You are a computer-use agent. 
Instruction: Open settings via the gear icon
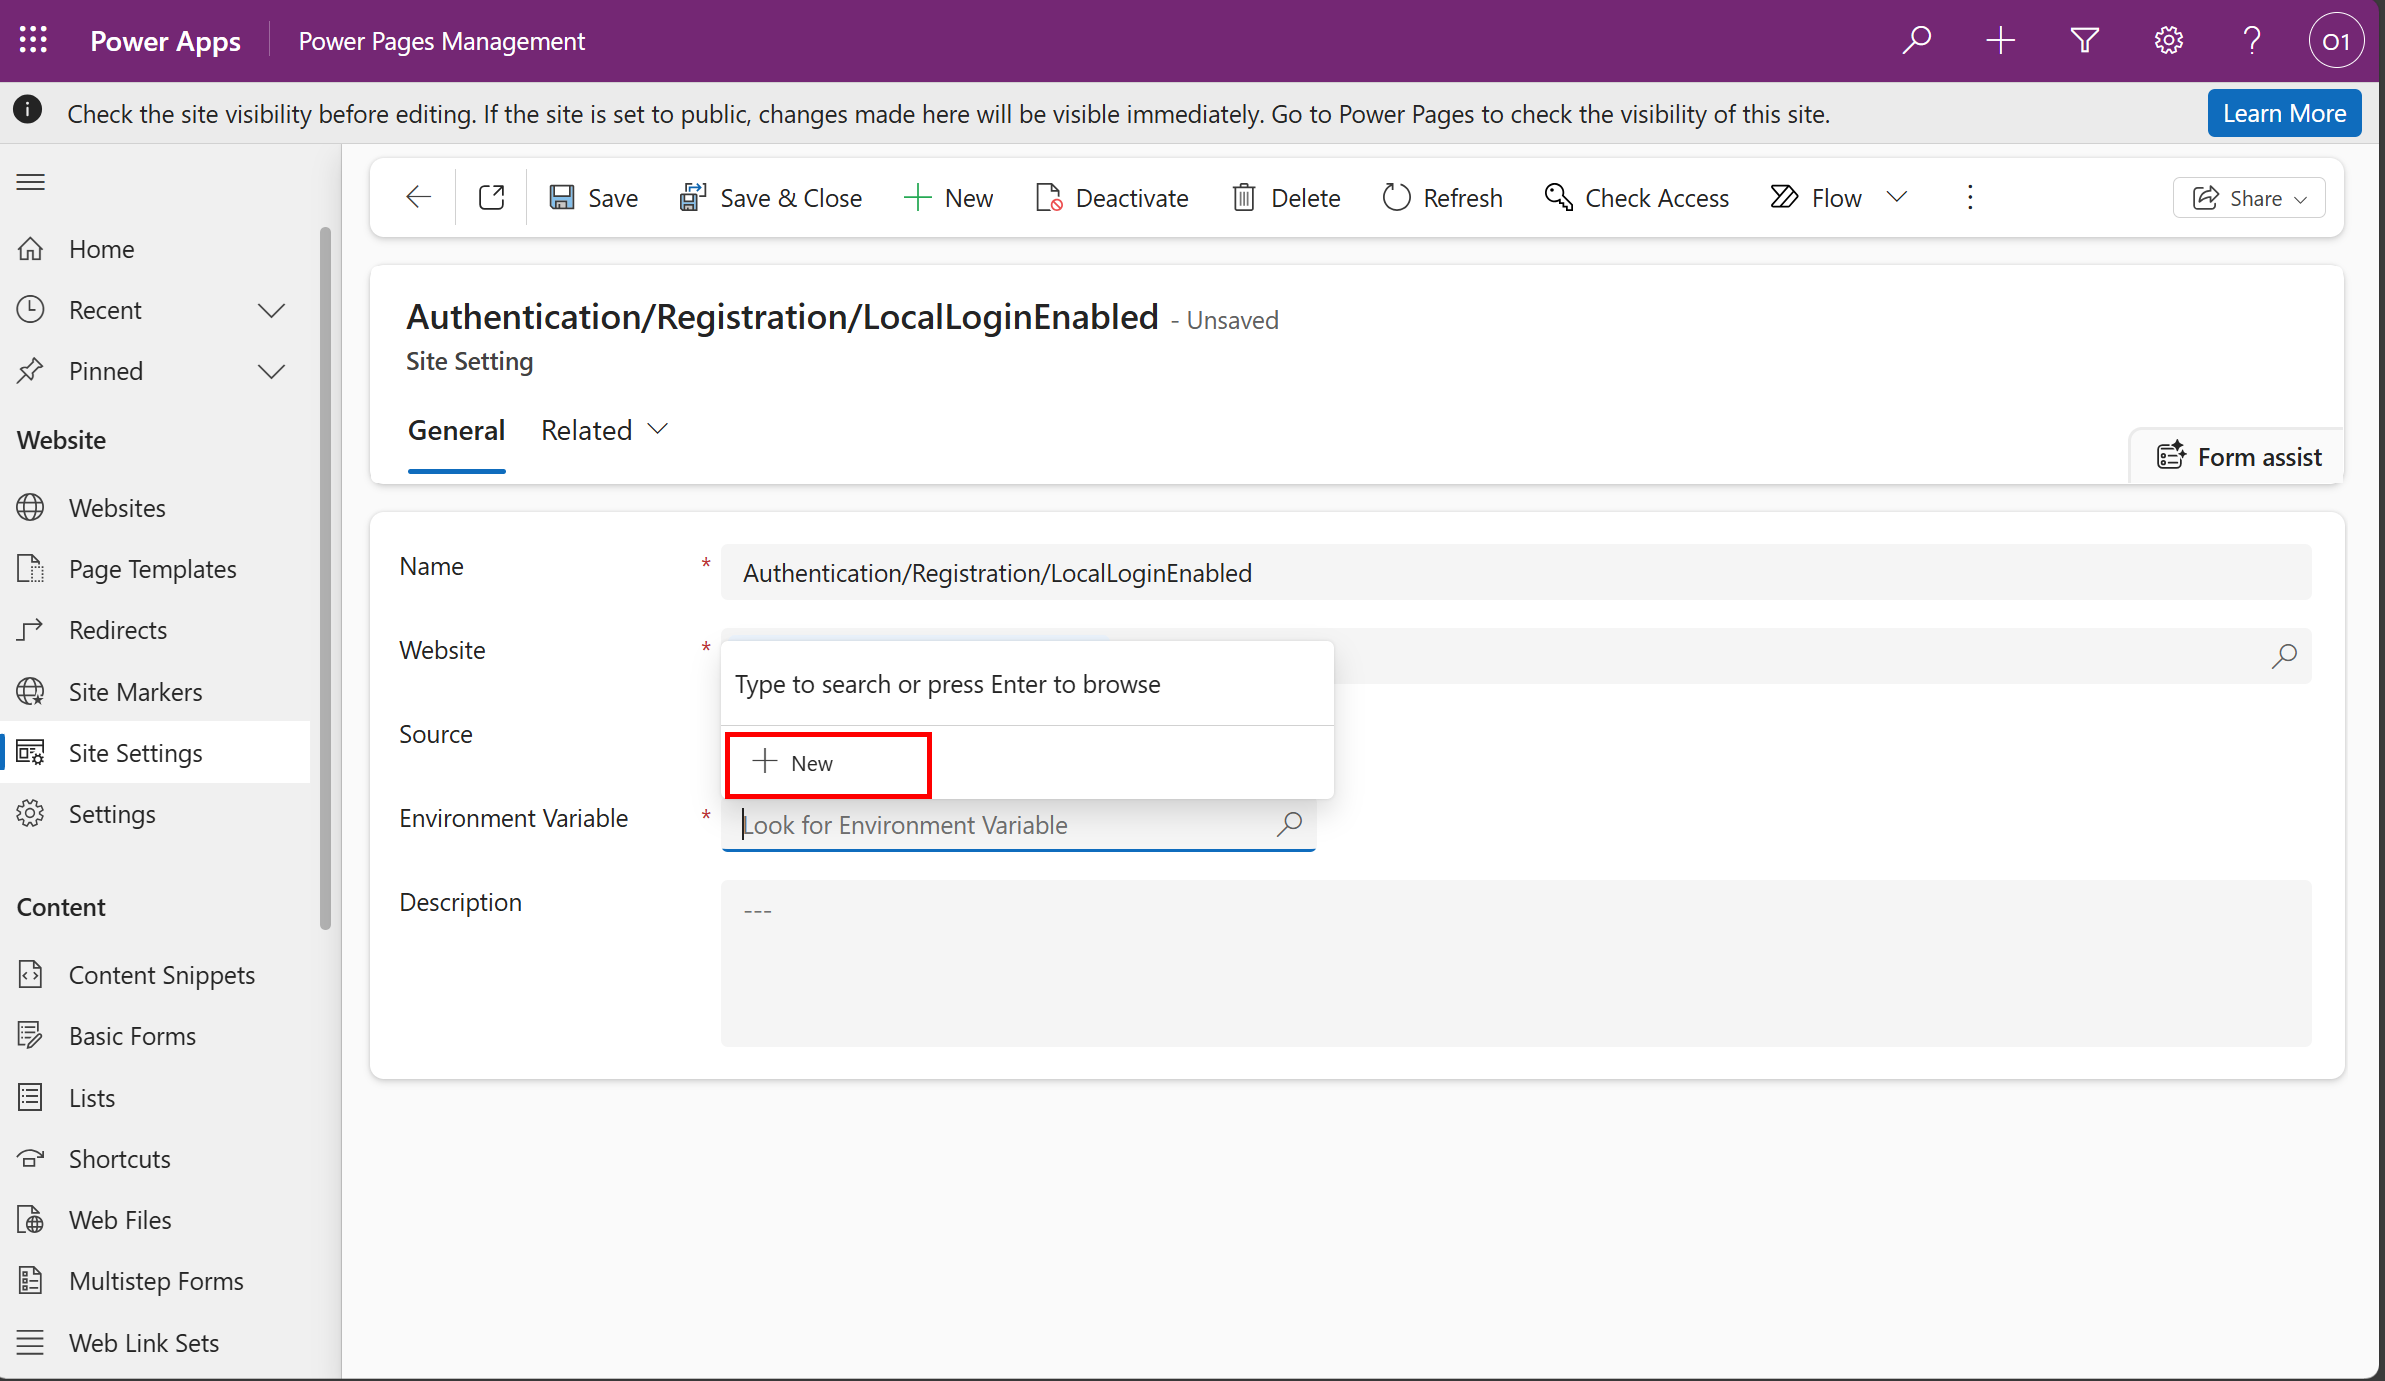pos(2167,40)
